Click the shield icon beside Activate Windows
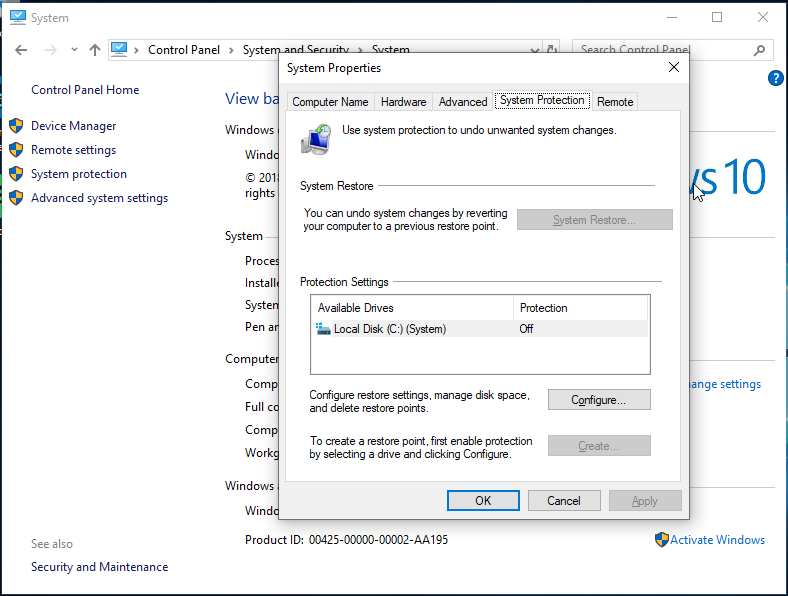 click(662, 540)
